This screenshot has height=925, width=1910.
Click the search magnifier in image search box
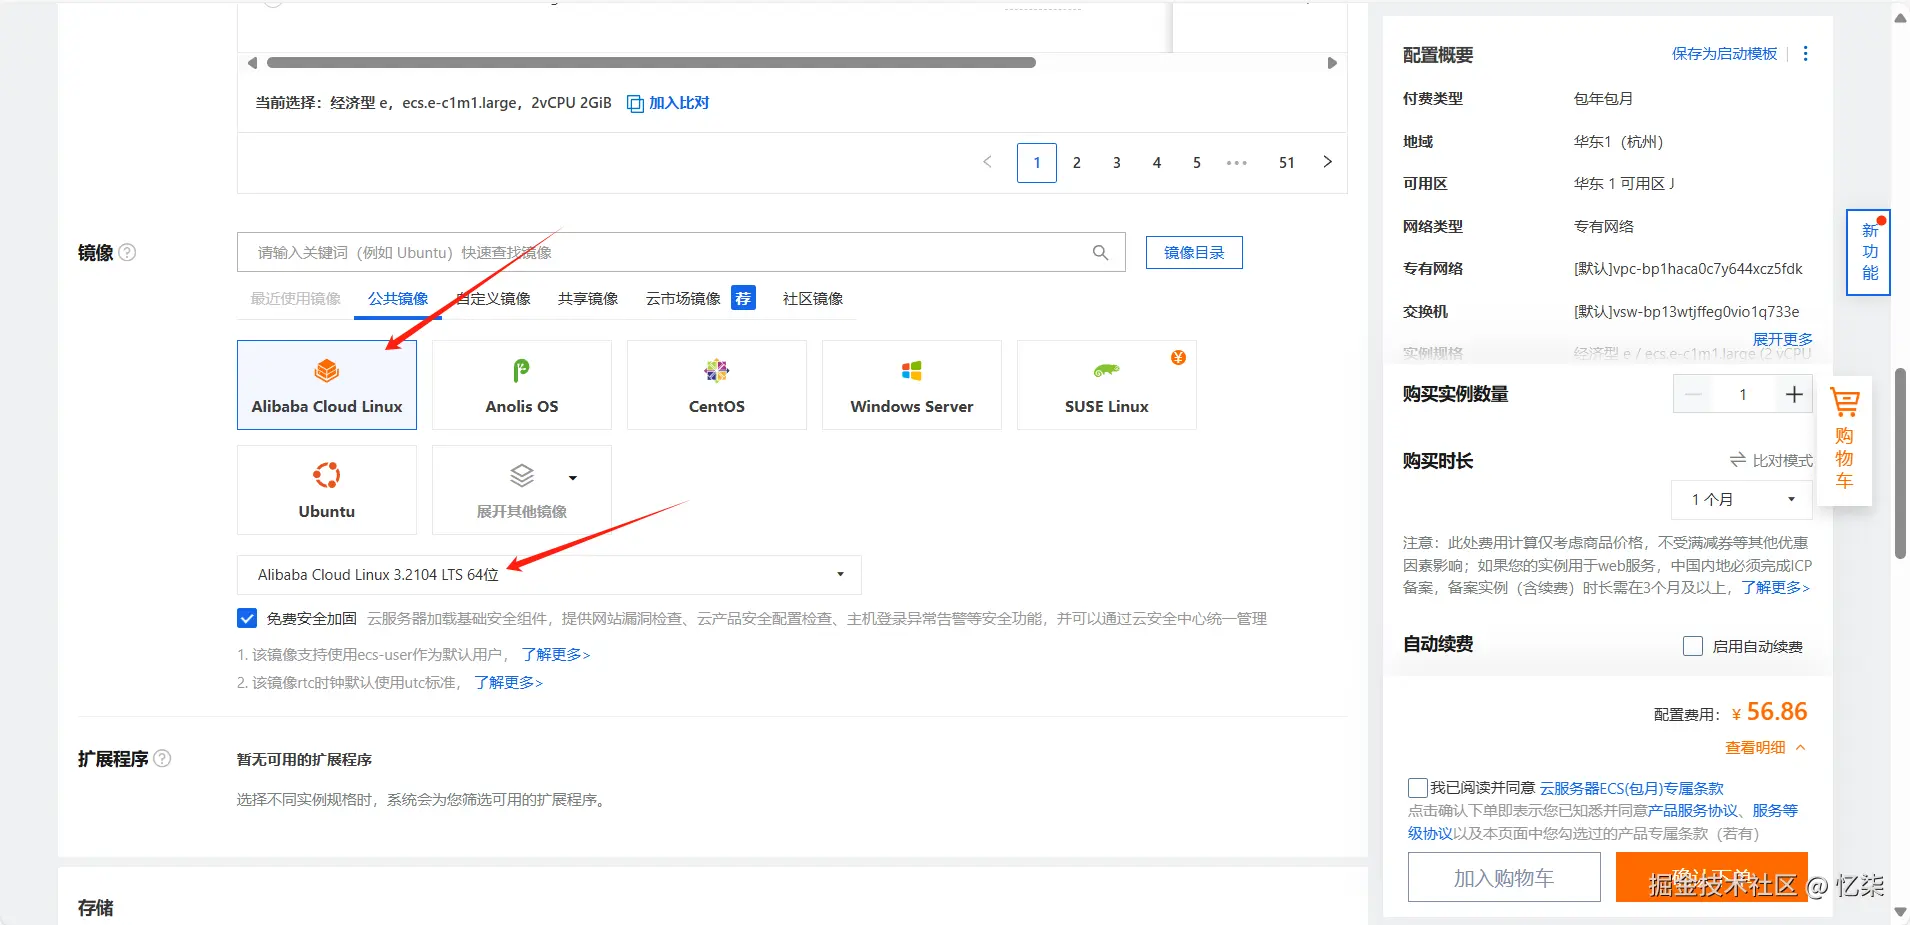click(x=1100, y=253)
